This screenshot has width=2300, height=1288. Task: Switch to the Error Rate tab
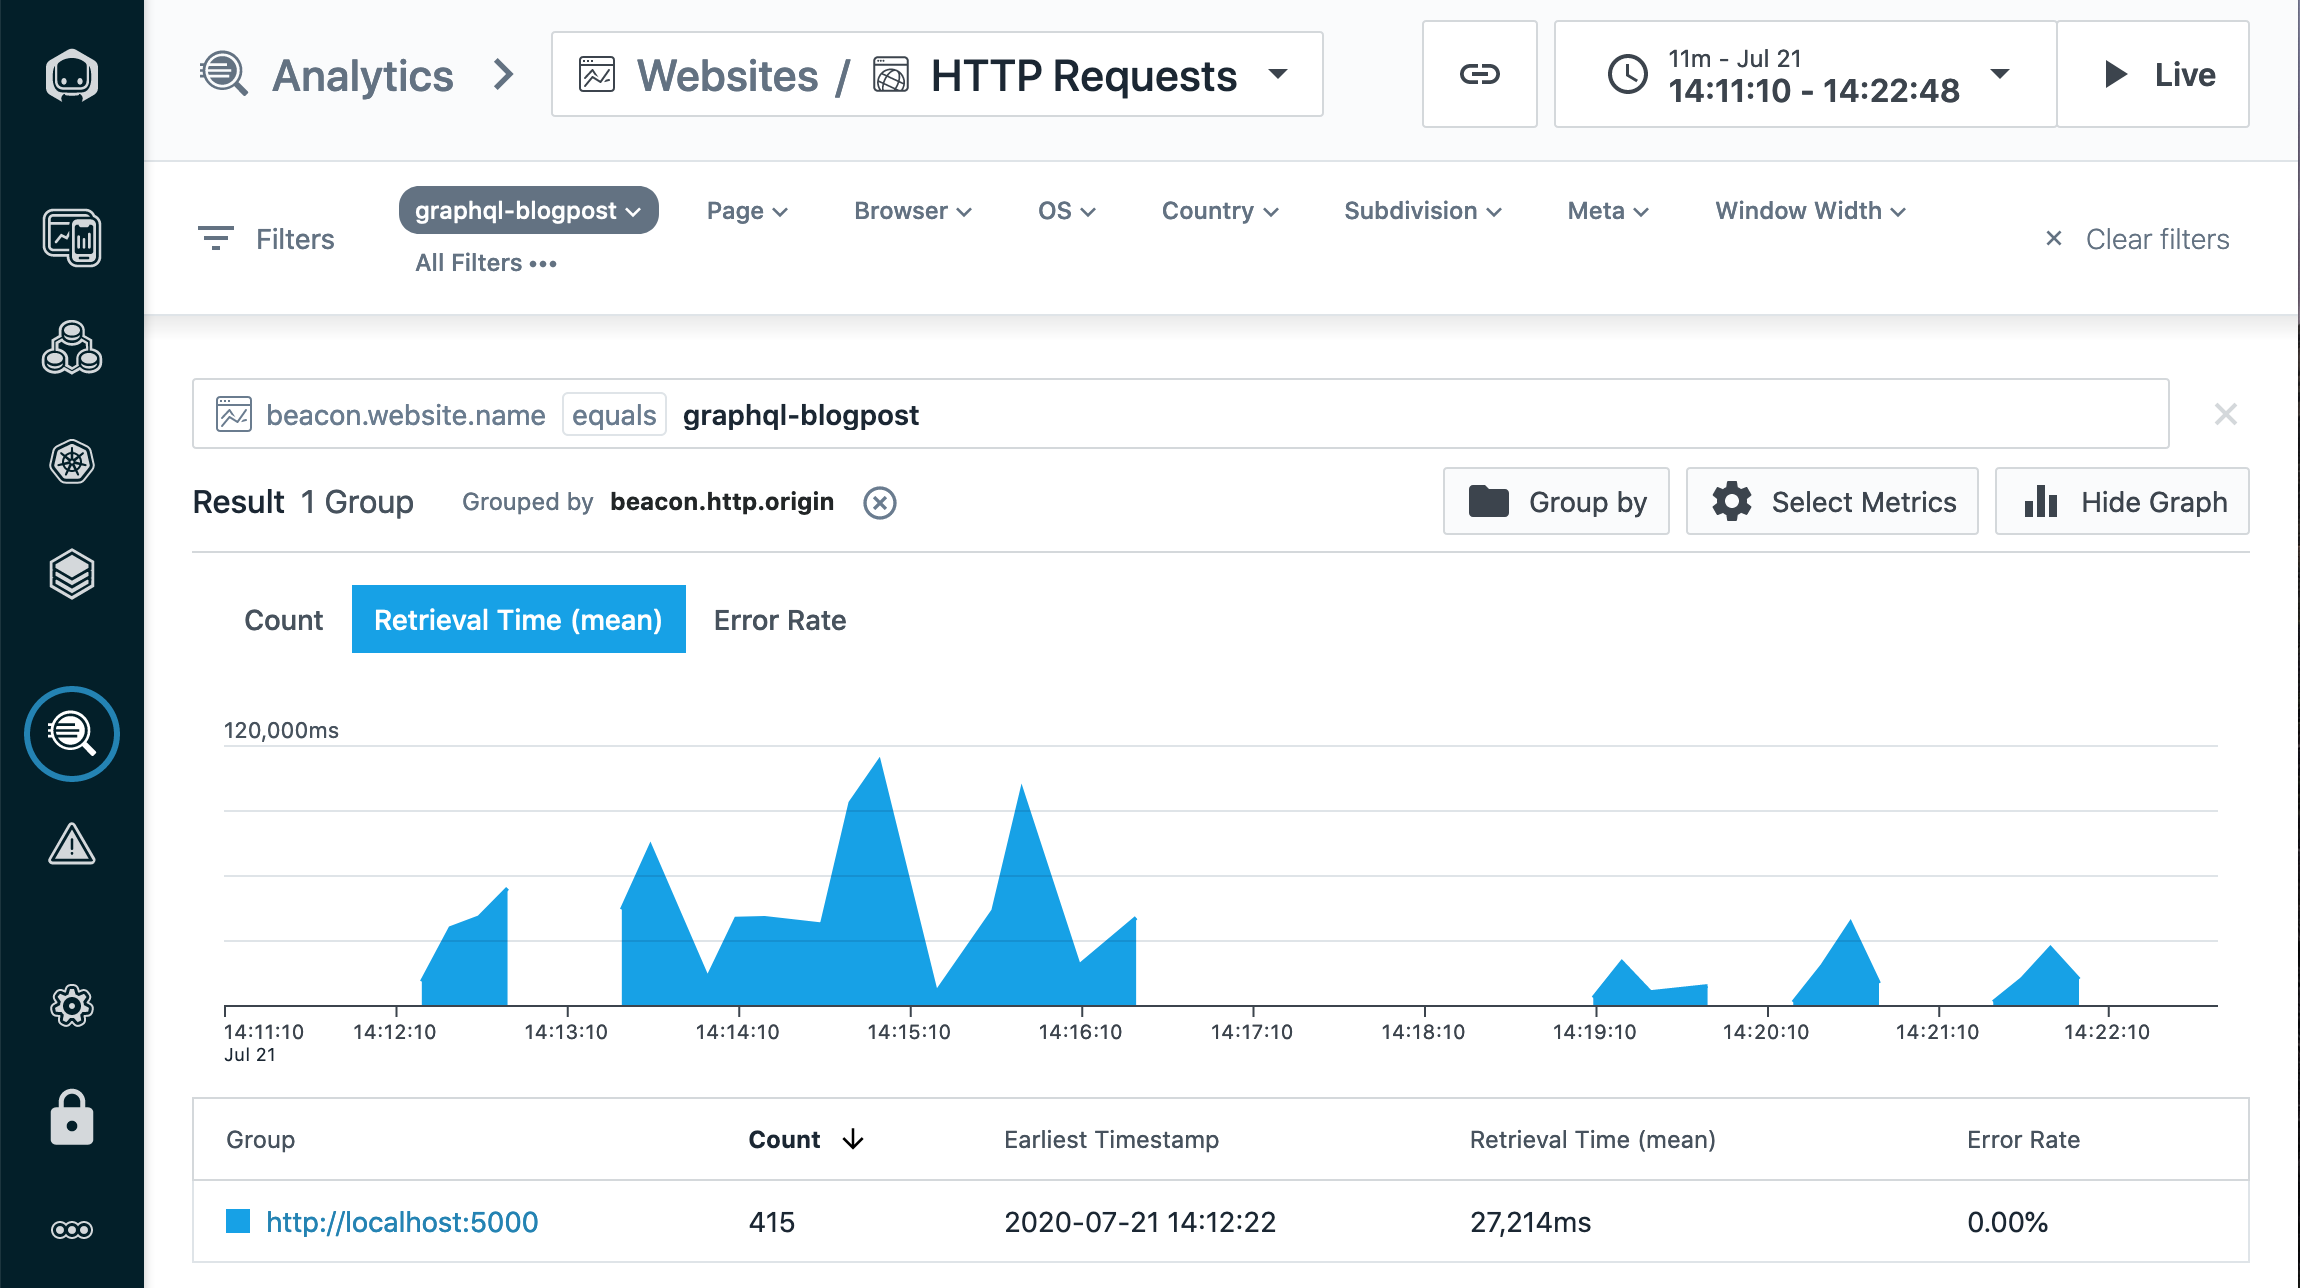click(x=780, y=620)
